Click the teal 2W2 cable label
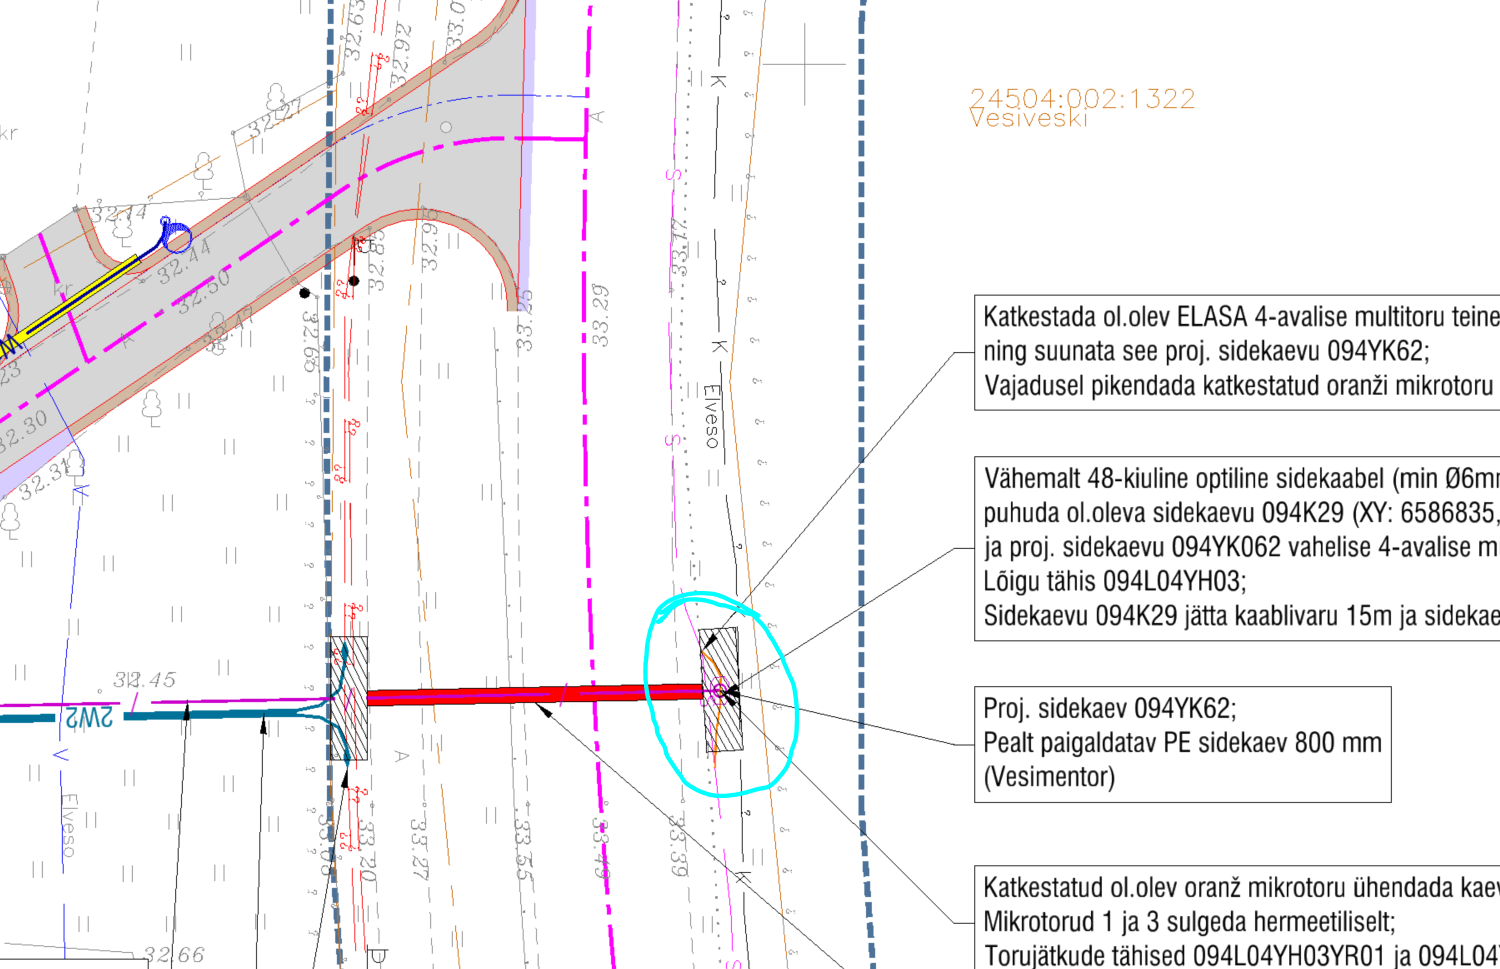 coord(89,716)
